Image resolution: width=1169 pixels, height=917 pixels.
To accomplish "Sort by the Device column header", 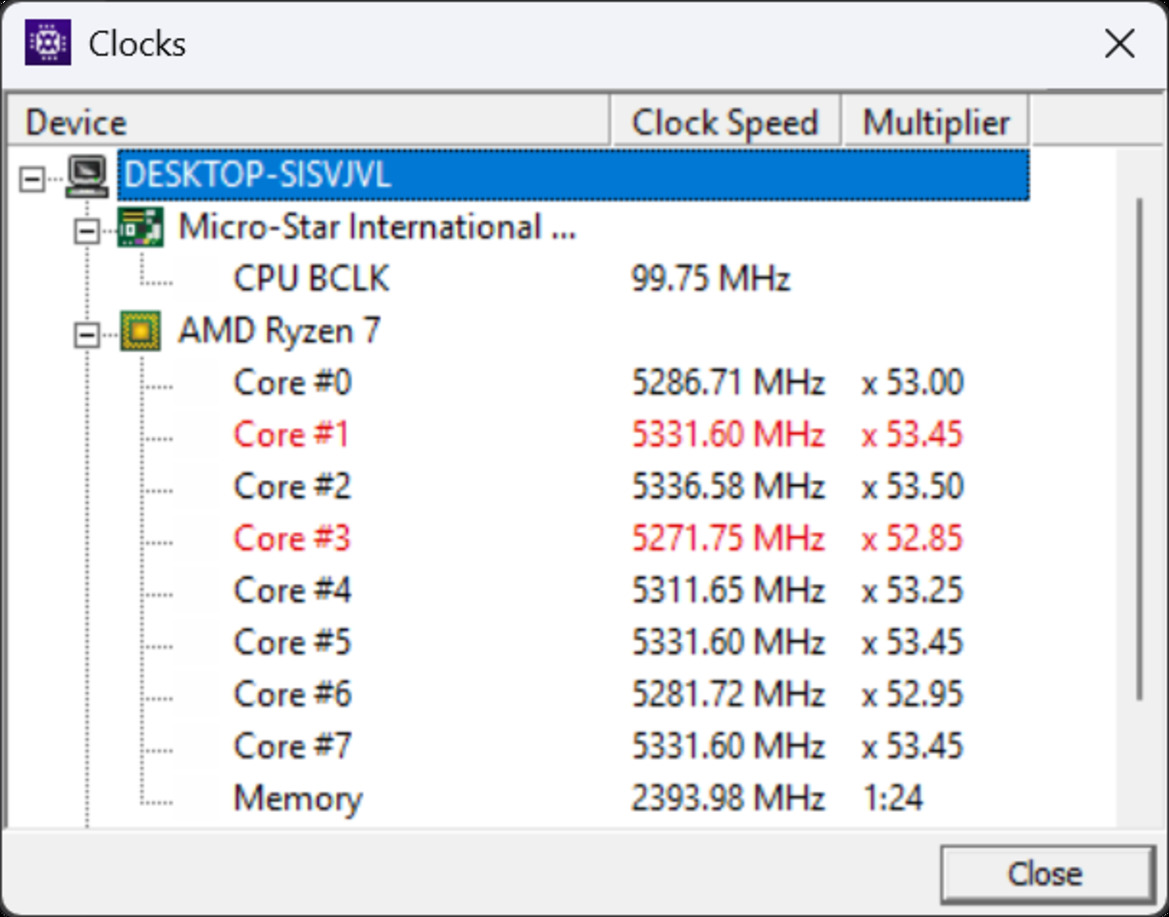I will click(306, 123).
